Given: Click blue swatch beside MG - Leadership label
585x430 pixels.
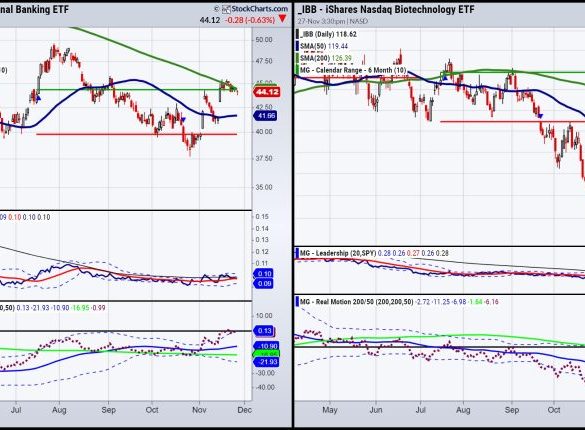Looking at the screenshot, I should (x=298, y=253).
